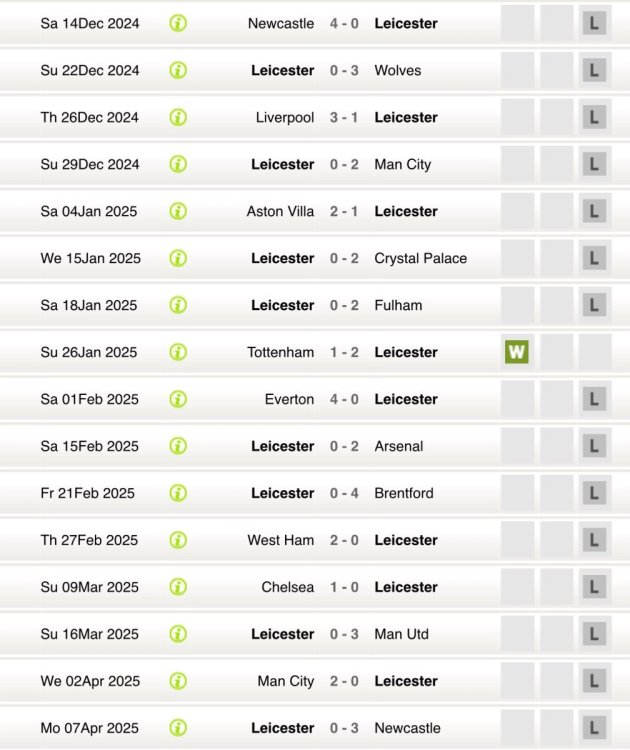The image size is (630, 750).
Task: Click L badge for Leicester vs Man Utd
Action: (594, 634)
